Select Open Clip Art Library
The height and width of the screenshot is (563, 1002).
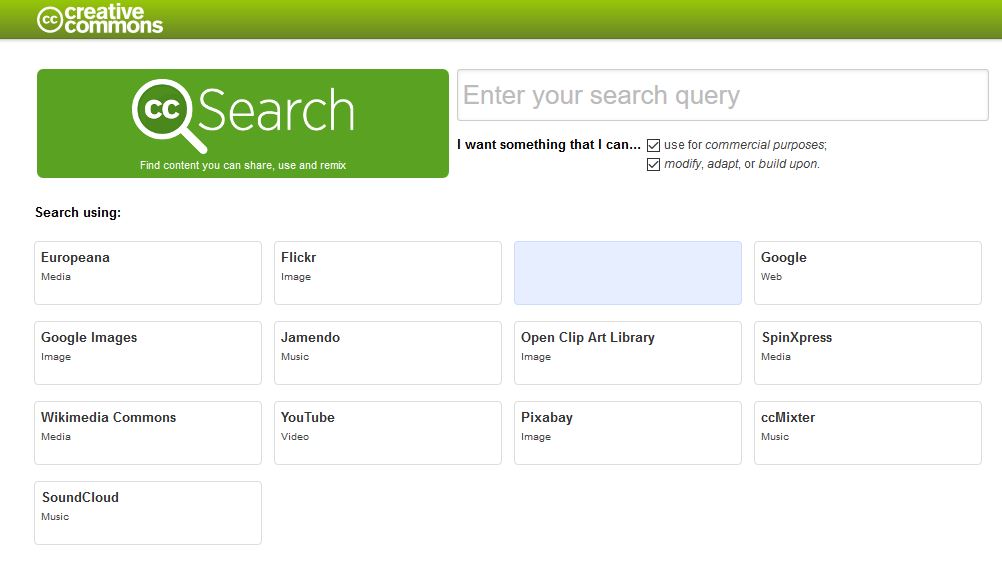click(x=628, y=352)
